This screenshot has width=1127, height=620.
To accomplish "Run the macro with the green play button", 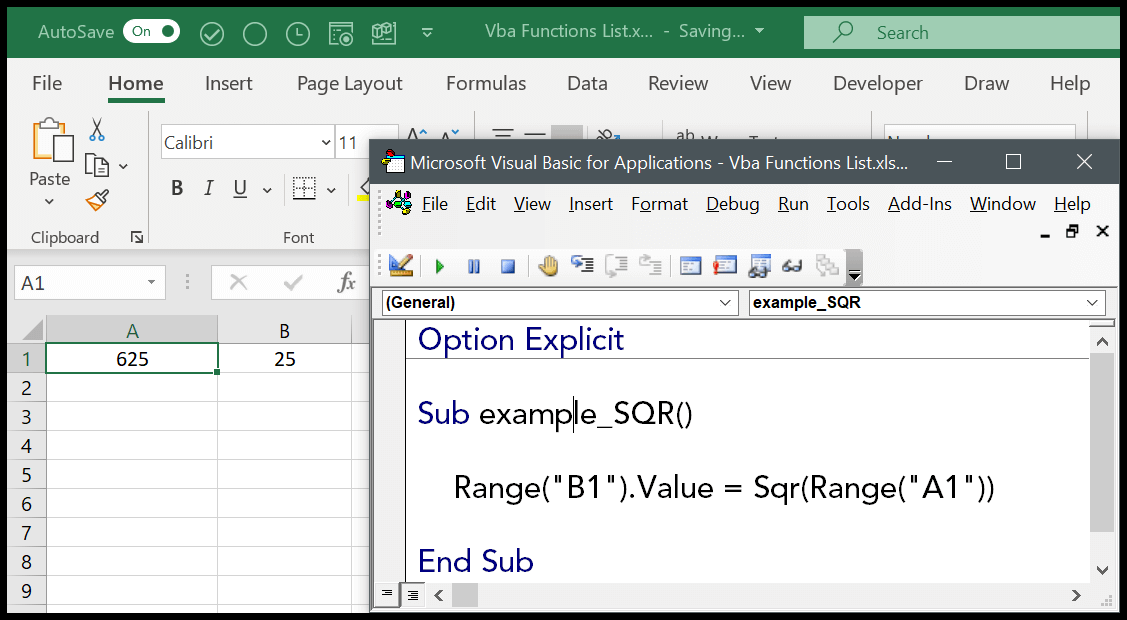I will [440, 266].
